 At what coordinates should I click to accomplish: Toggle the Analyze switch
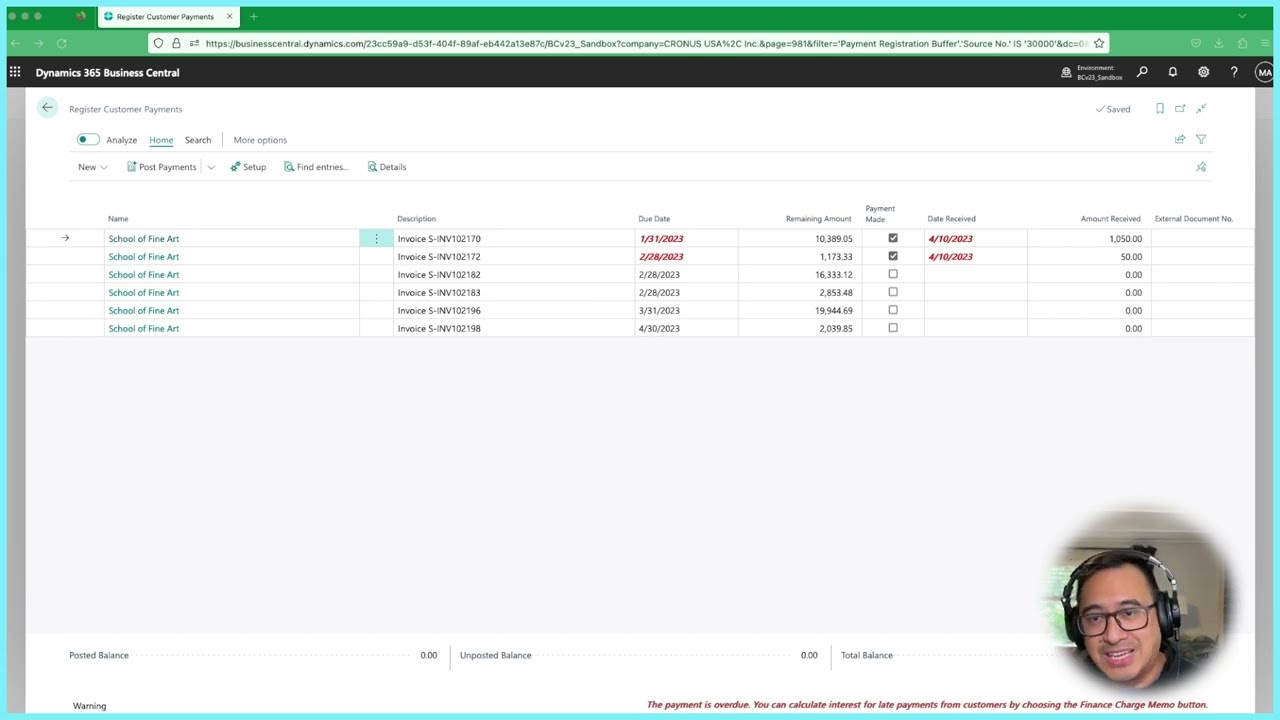click(x=88, y=140)
